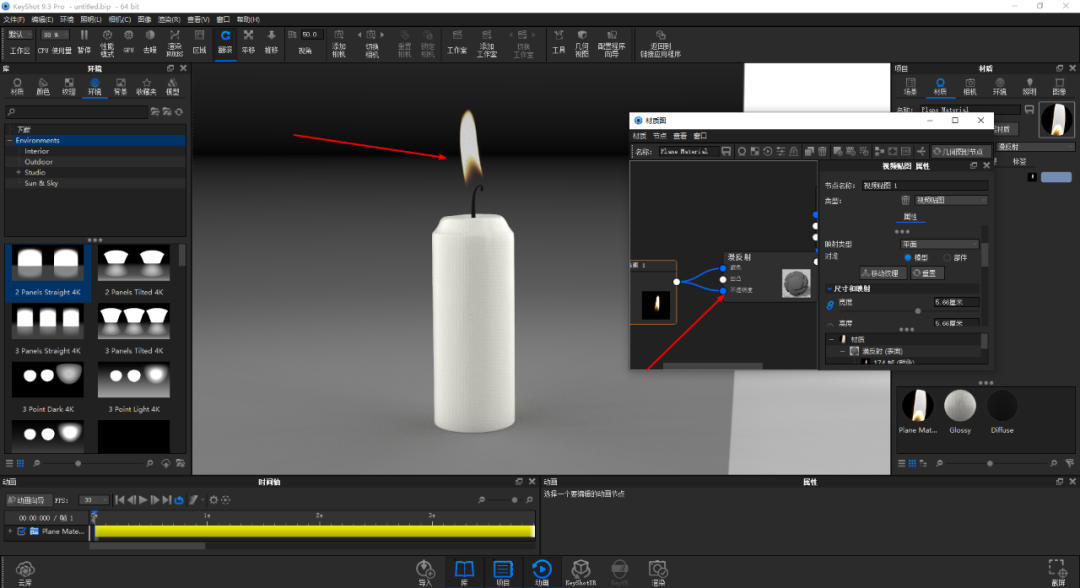This screenshot has height=588, width=1080.
Task: Toggle Performance Mode (性能模式)
Action: 107,42
